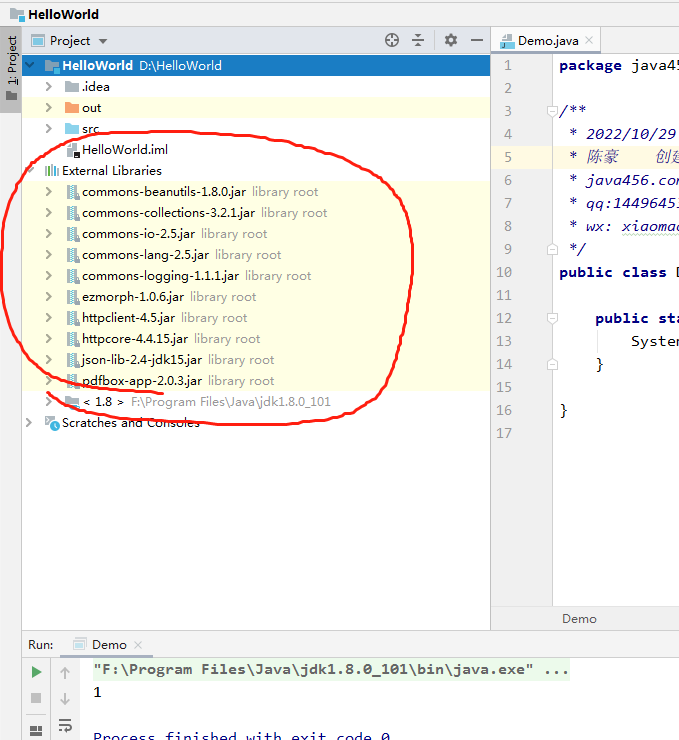The image size is (679, 740).
Task: Click the locate/scroll-from-source crosshair icon
Action: 392,41
